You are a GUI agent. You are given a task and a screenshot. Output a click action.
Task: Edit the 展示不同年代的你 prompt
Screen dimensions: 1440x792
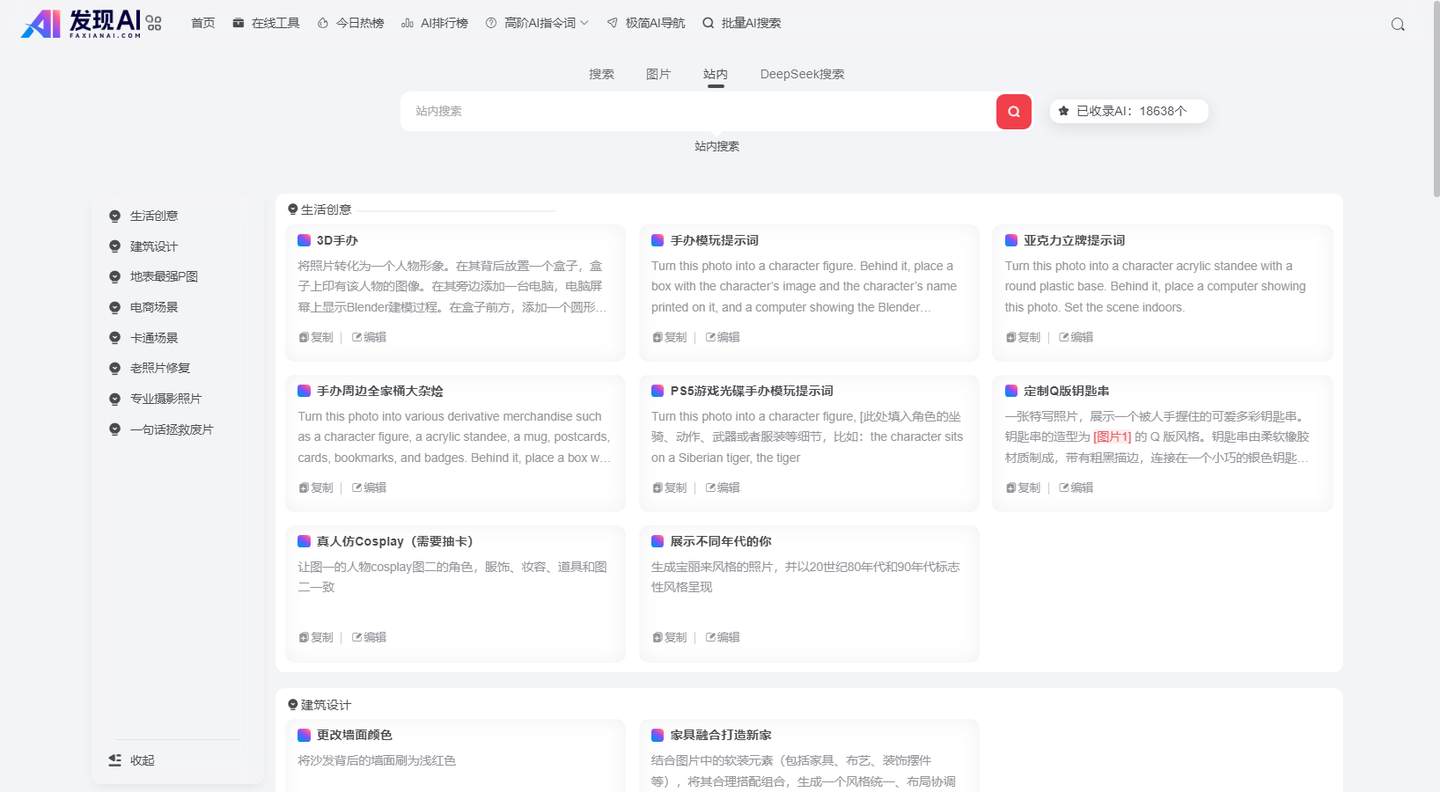tap(723, 637)
